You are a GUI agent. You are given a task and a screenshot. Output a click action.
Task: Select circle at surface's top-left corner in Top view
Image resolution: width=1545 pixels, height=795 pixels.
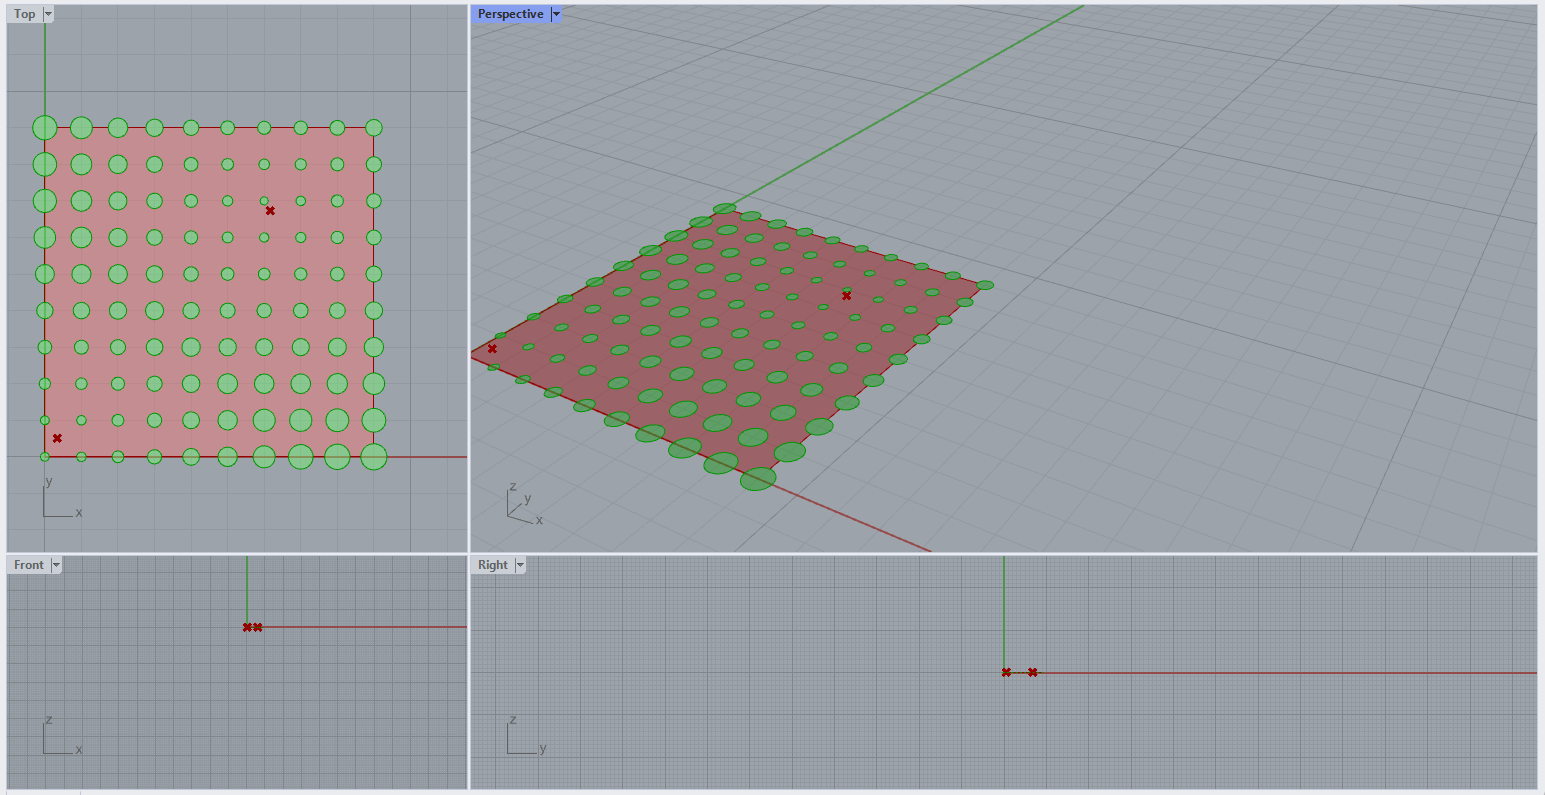point(44,127)
